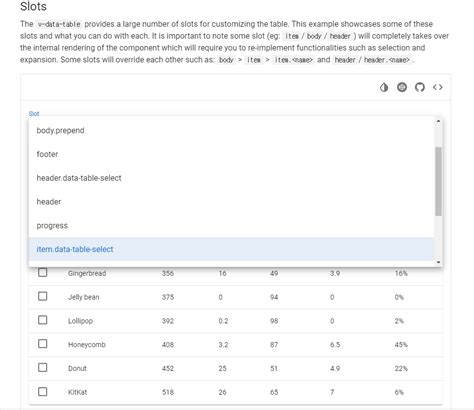The image size is (474, 410).
Task: Check the Gingerbread row checkbox
Action: (x=43, y=272)
